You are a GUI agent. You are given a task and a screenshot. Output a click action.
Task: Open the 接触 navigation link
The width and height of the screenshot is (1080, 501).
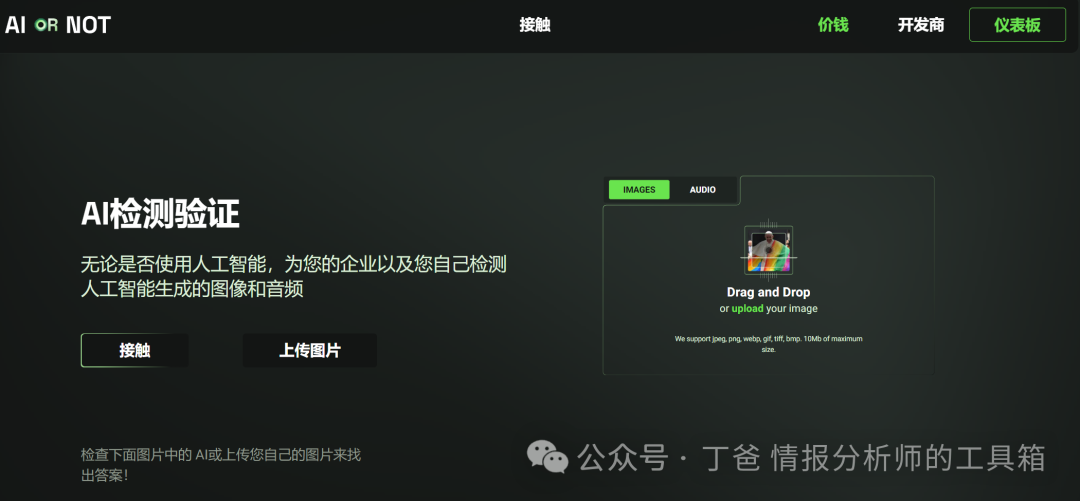(535, 25)
